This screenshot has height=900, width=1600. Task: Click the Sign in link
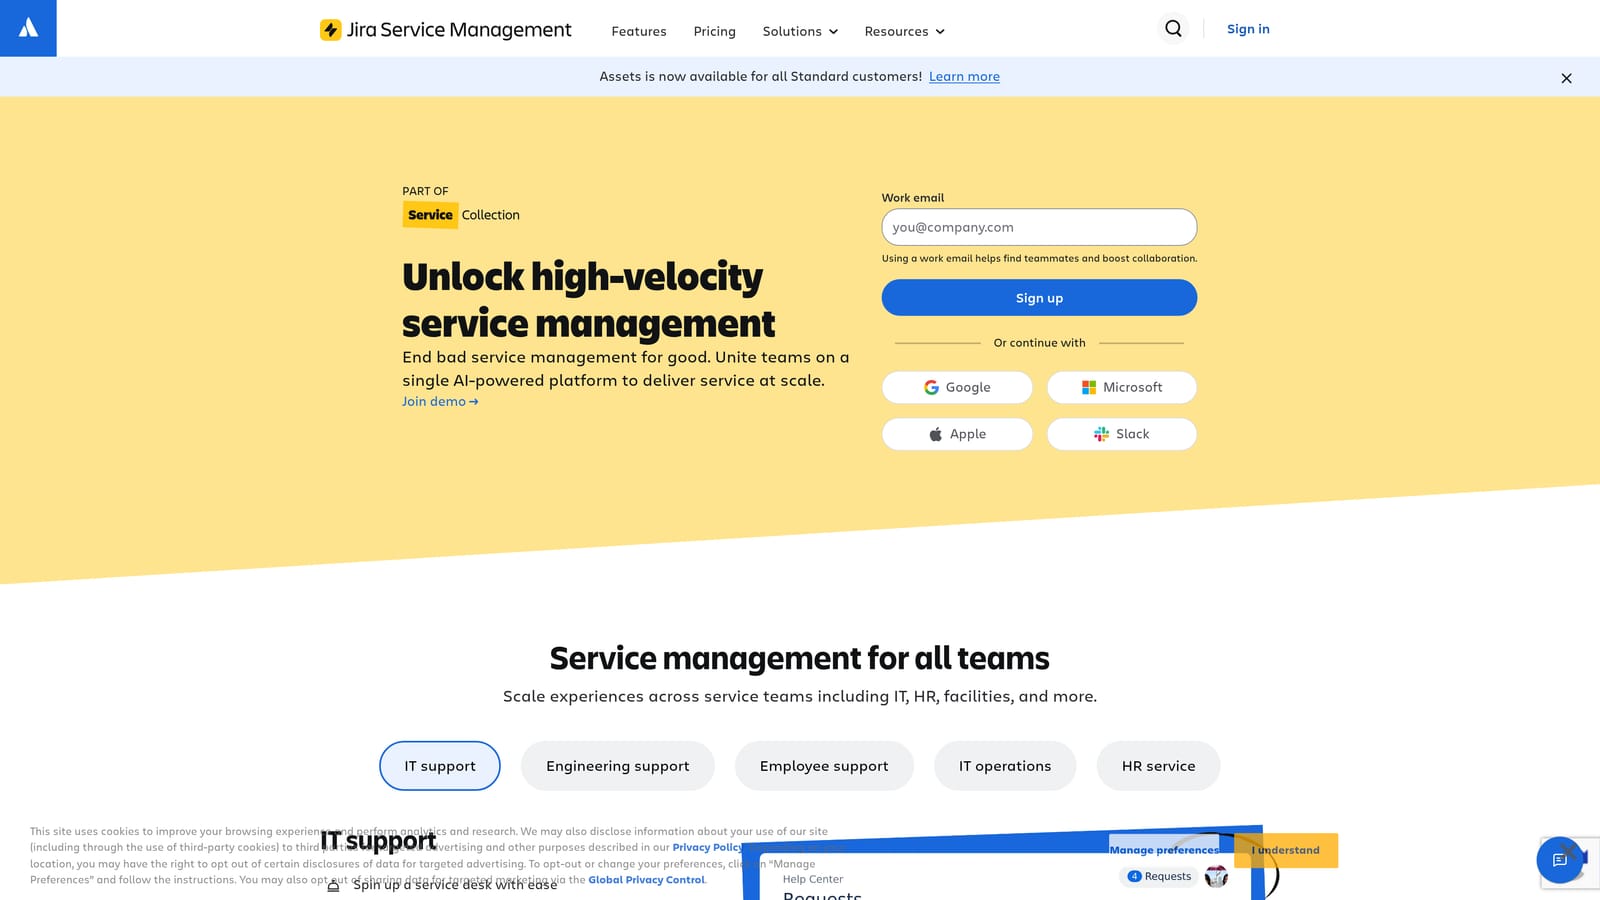tap(1248, 29)
